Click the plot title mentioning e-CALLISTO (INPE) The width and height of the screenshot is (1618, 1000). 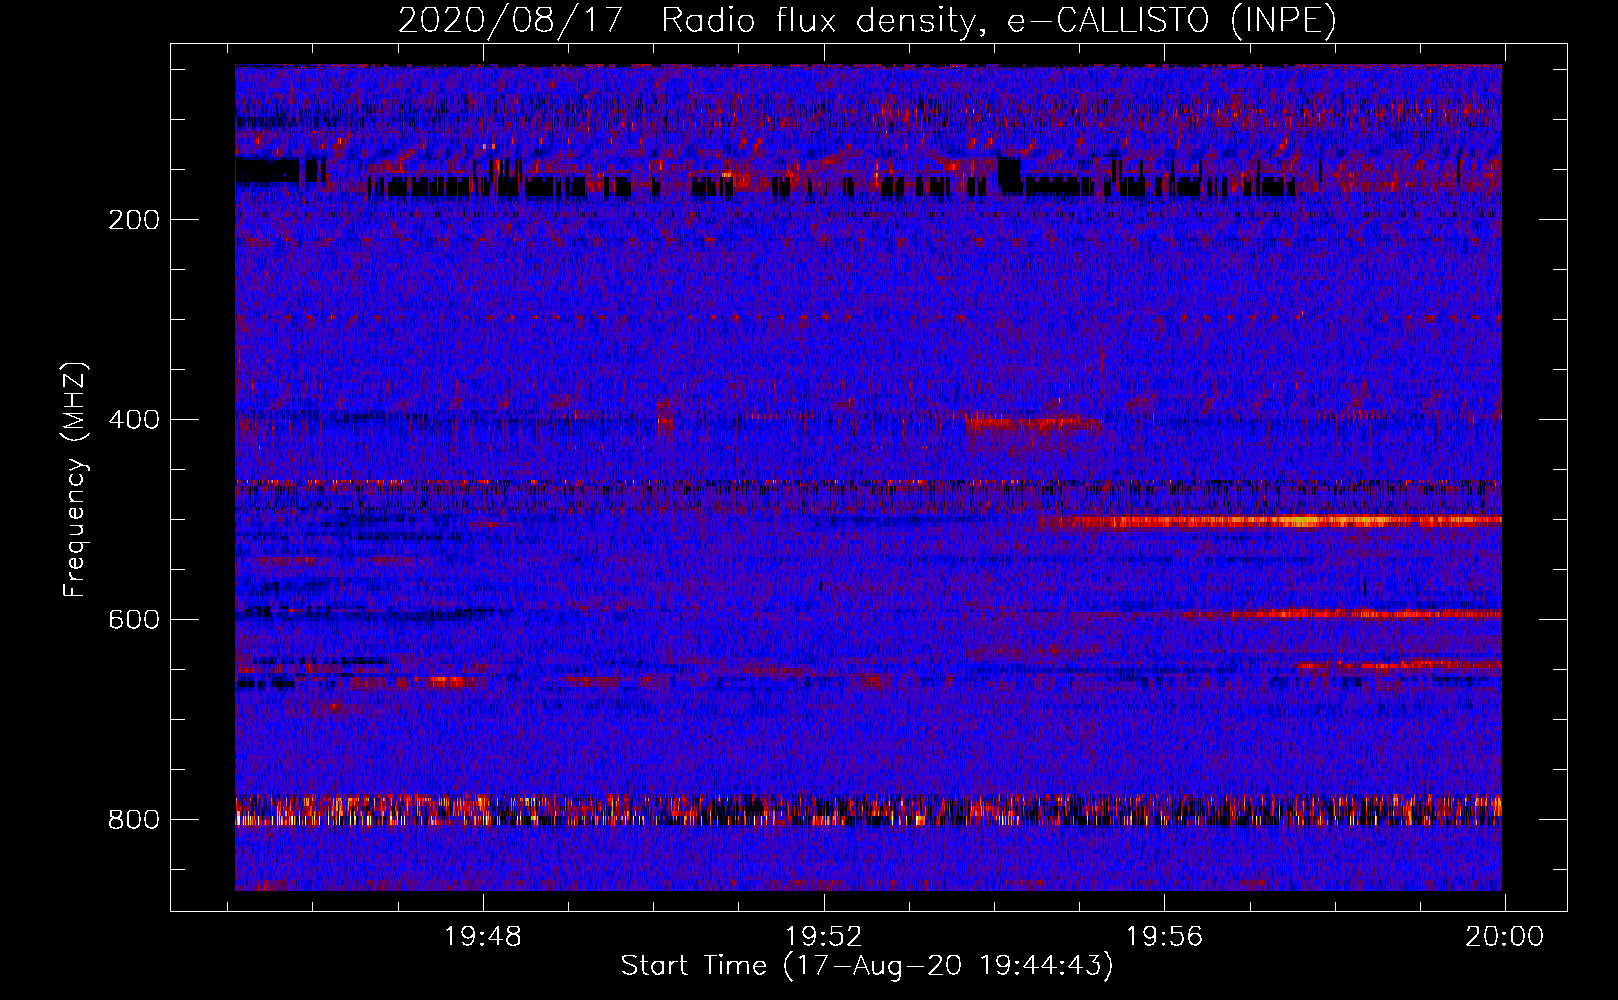click(867, 20)
